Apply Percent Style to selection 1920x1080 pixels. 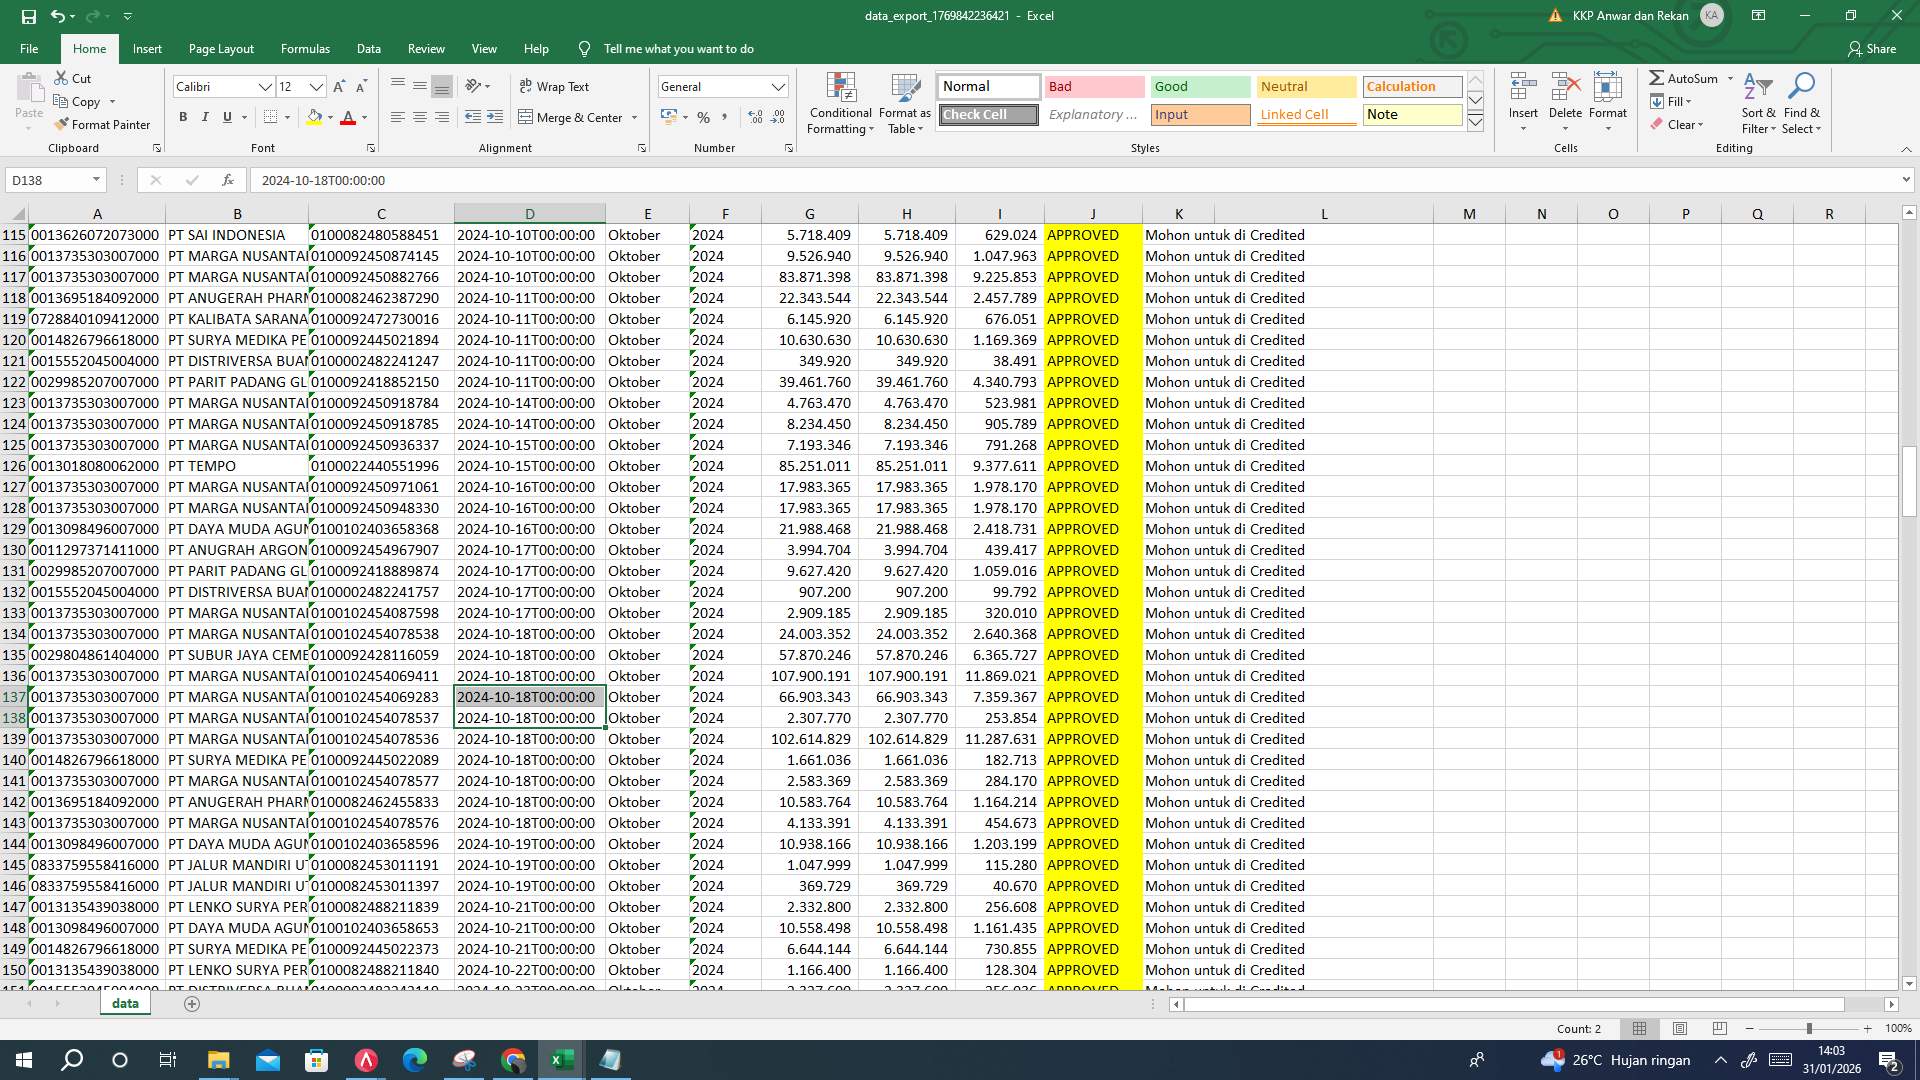click(703, 117)
